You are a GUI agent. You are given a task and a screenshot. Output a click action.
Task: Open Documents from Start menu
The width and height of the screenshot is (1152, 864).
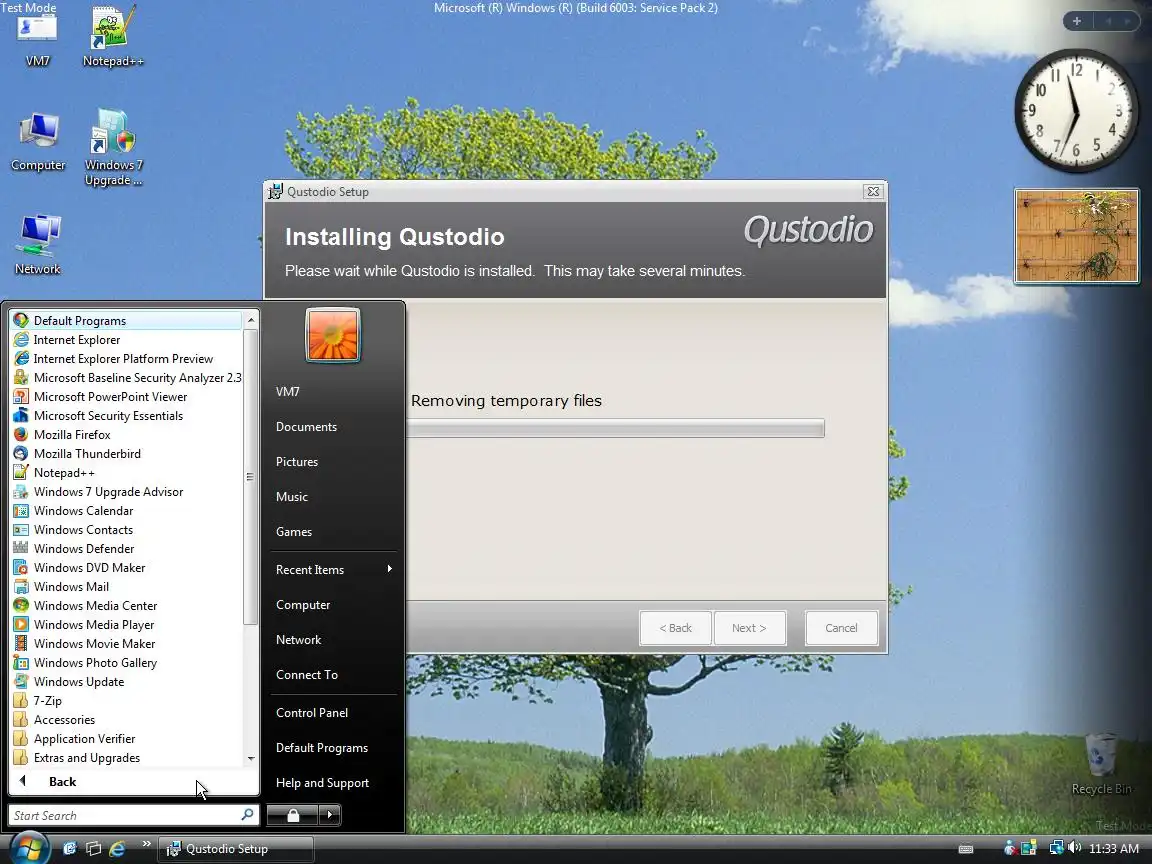[333, 427]
